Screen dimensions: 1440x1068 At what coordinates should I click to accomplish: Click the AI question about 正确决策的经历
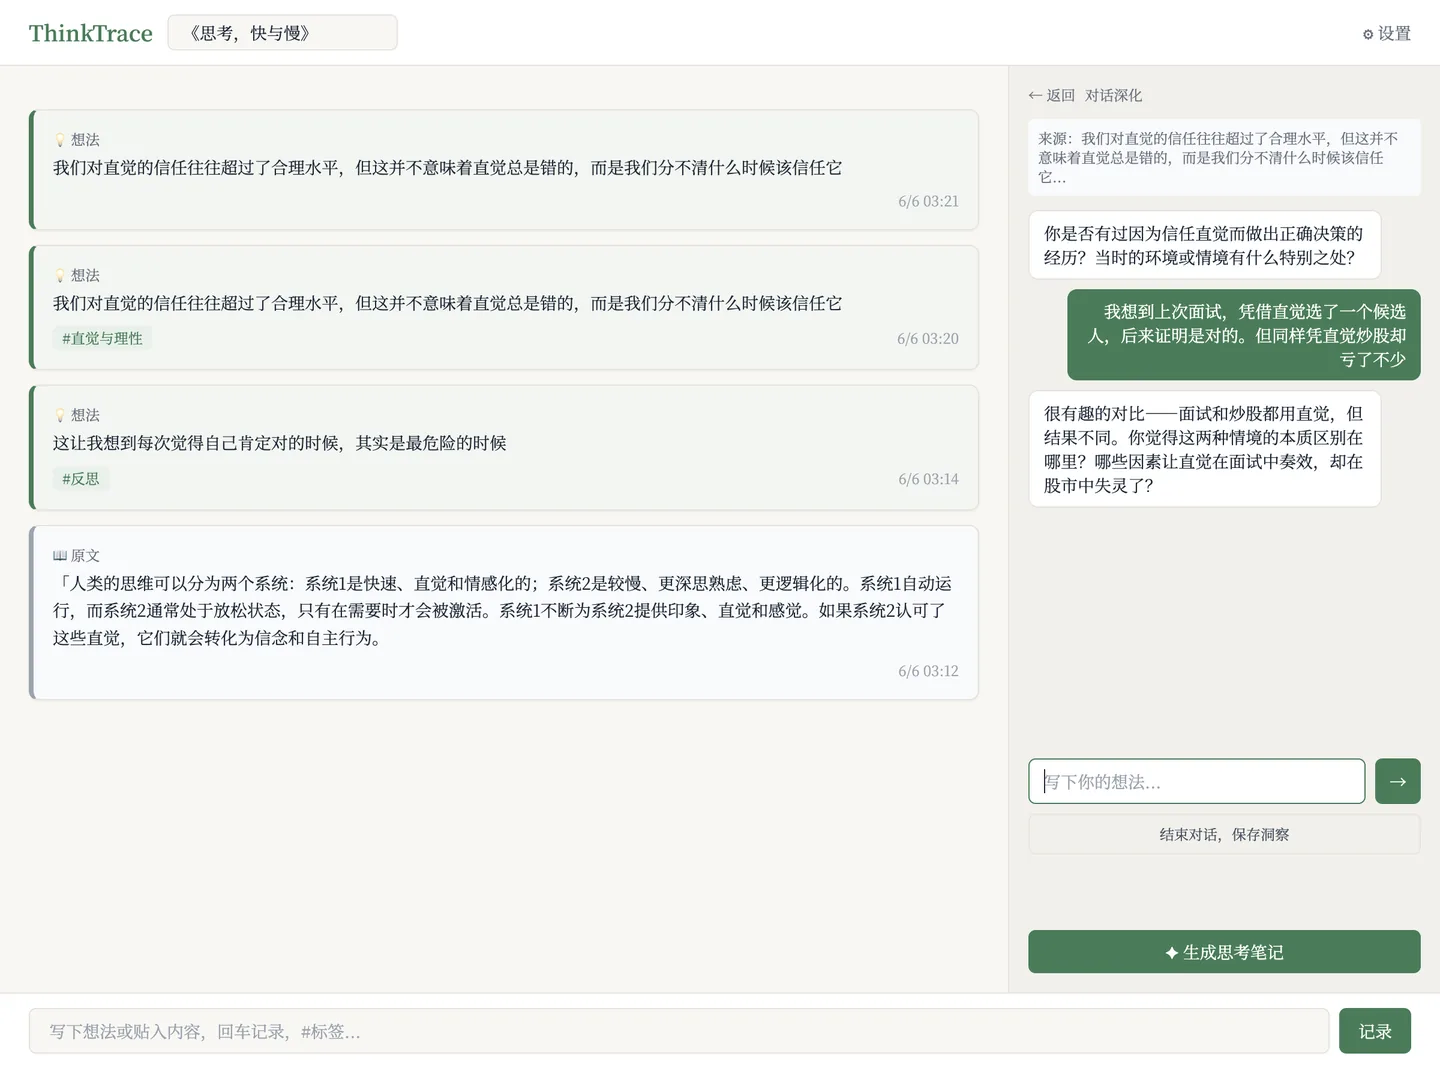coord(1204,245)
